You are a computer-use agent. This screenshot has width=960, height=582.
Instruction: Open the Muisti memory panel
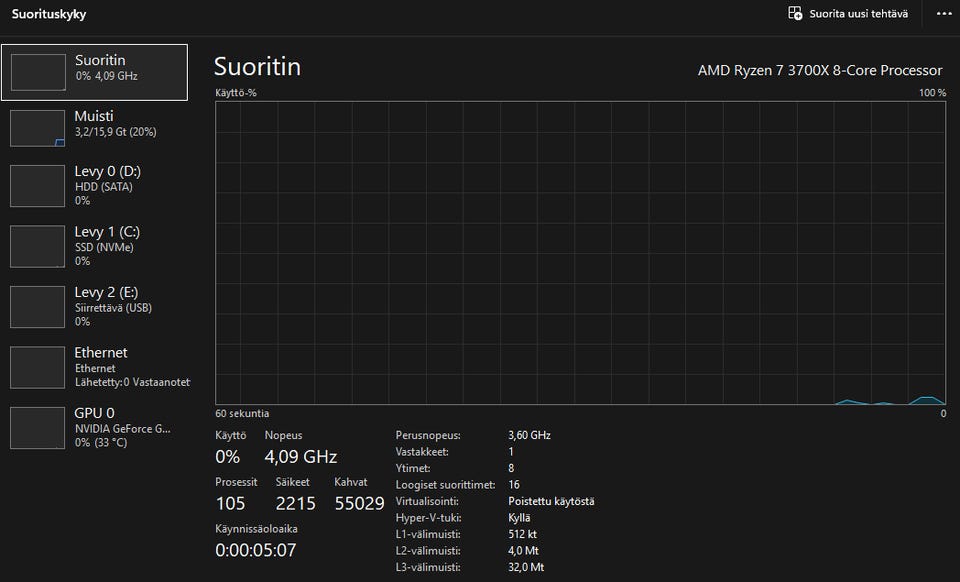94,128
